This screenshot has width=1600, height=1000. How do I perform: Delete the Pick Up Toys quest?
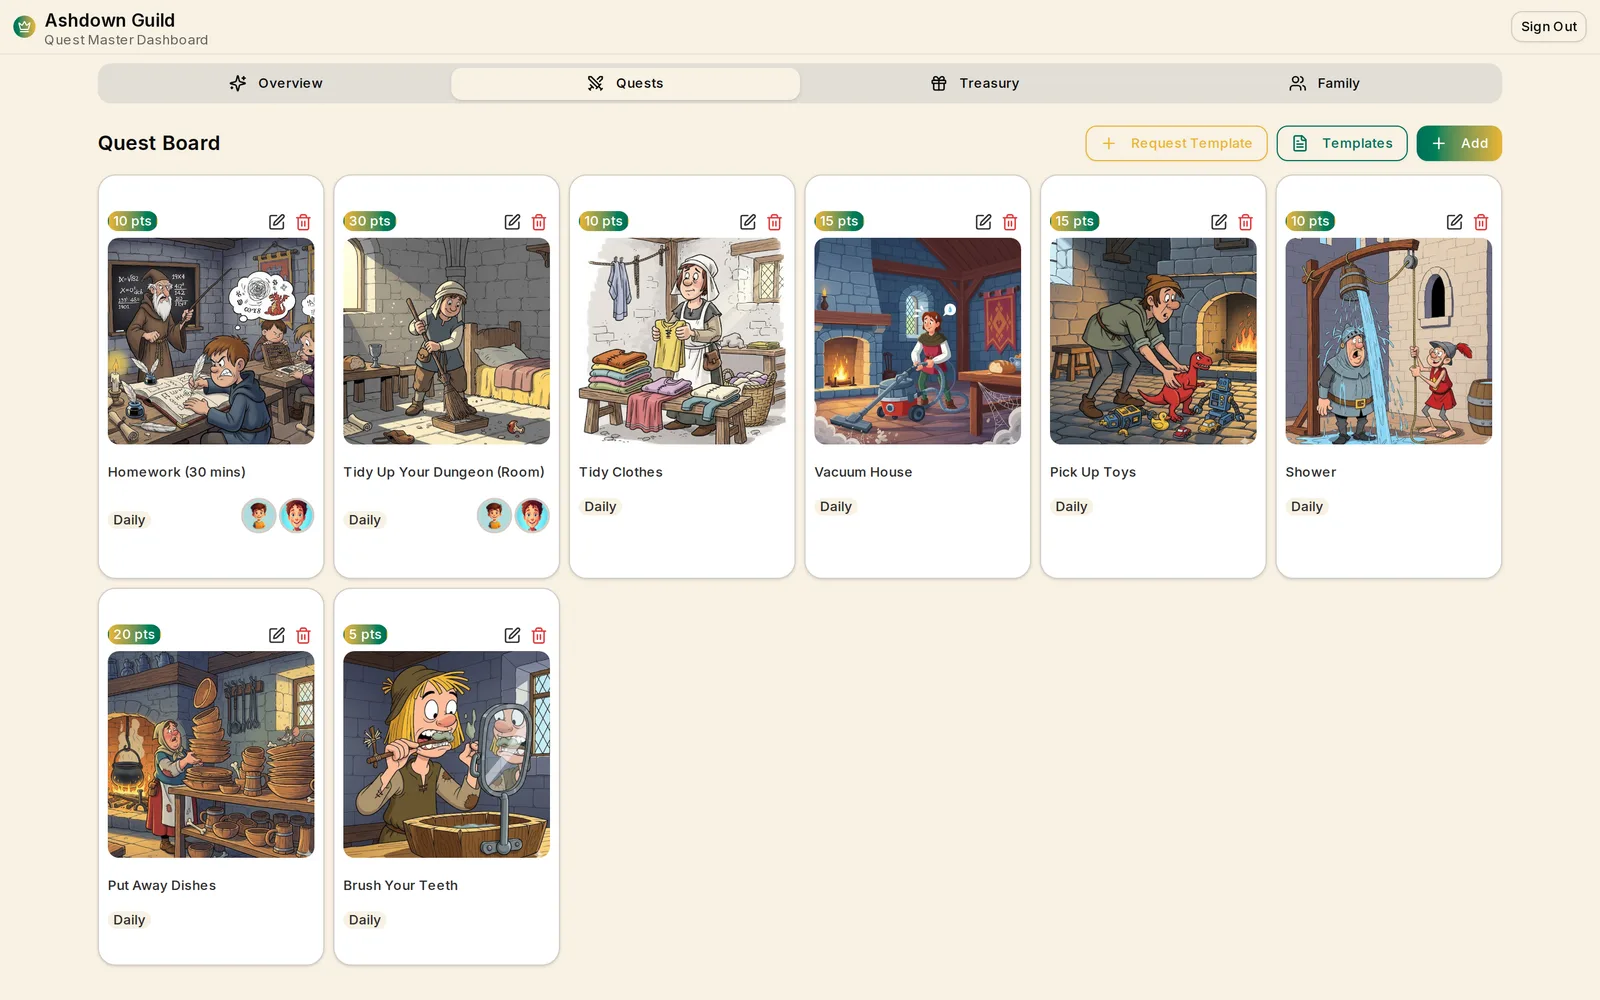(1245, 222)
